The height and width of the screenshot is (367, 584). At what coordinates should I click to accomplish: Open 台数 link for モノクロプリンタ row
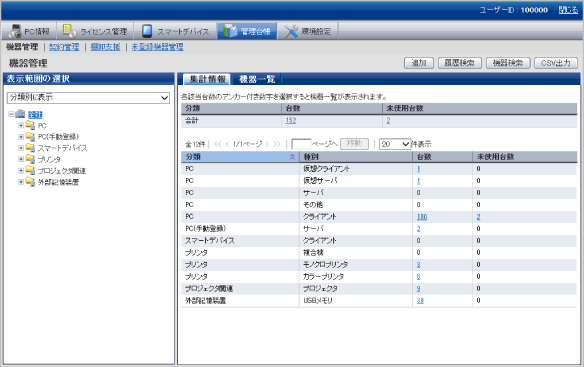click(x=418, y=265)
